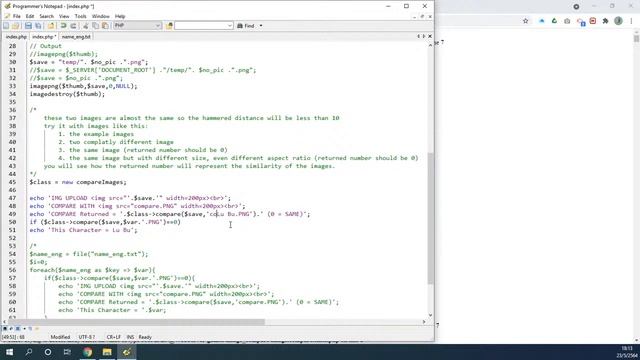
Task: Click the blue cloud extension icon in Chrome
Action: pyautogui.click(x=542, y=21)
